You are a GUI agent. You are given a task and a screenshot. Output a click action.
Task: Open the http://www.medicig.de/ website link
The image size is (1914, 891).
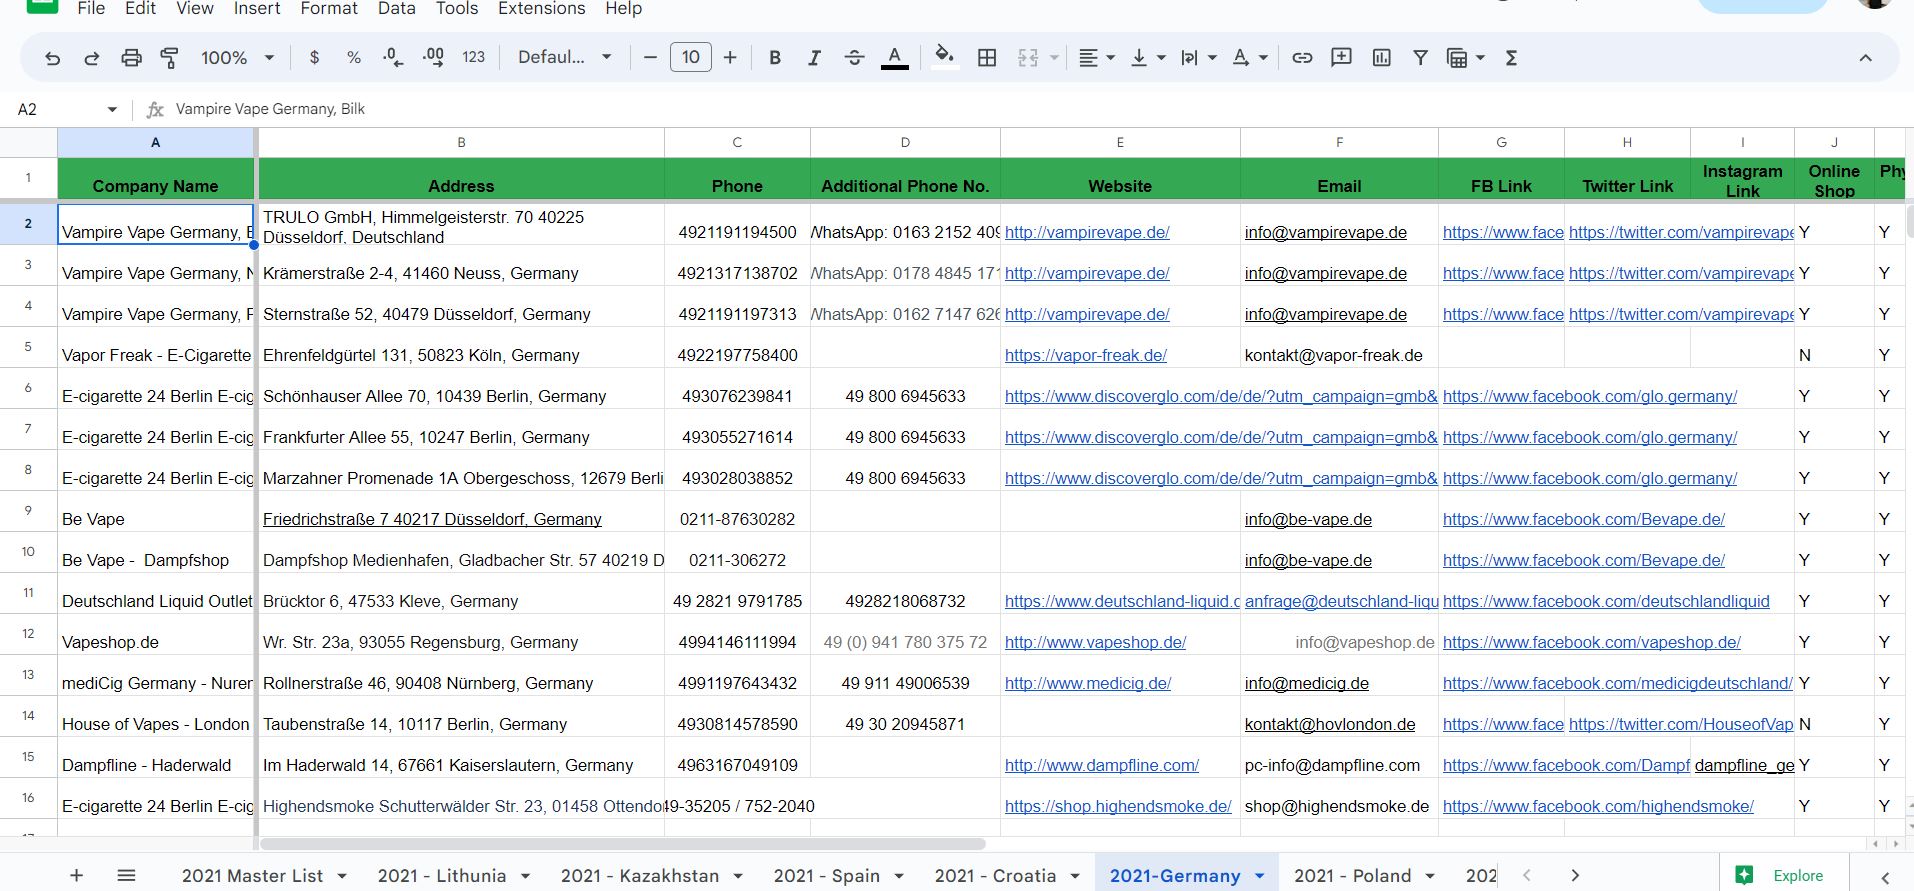click(x=1088, y=683)
